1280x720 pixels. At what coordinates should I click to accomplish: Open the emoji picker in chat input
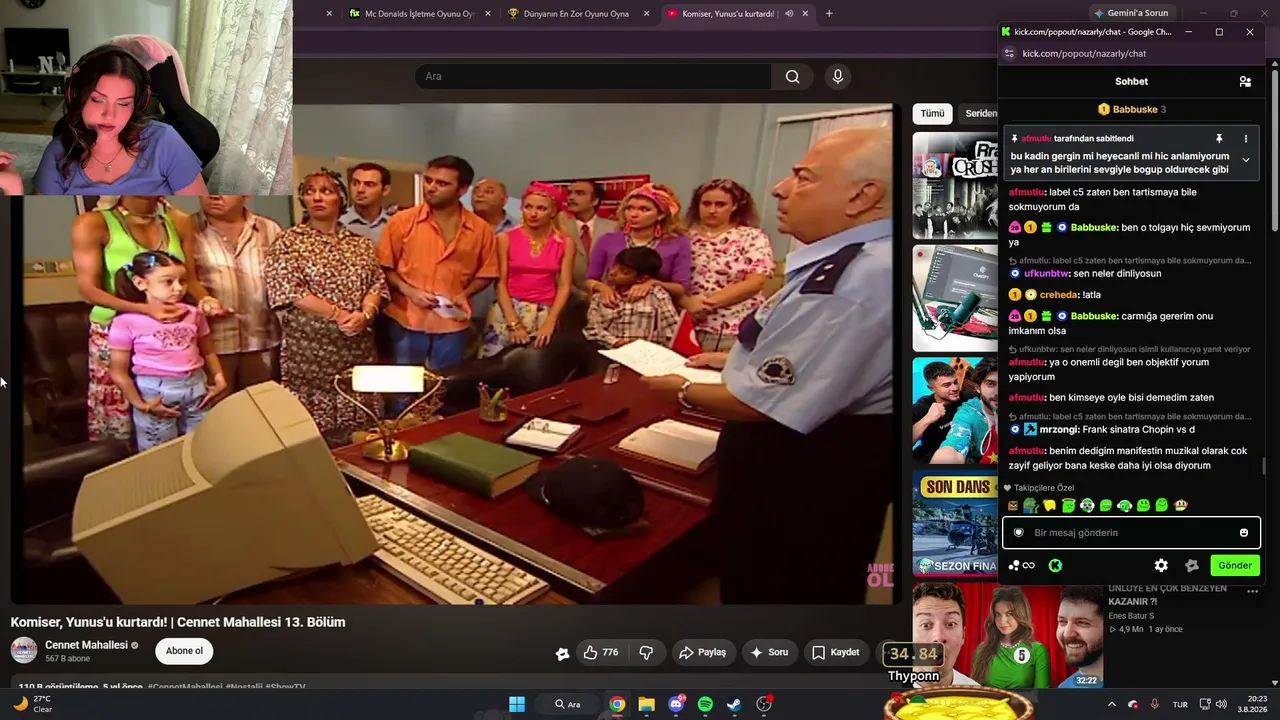[x=1244, y=533]
